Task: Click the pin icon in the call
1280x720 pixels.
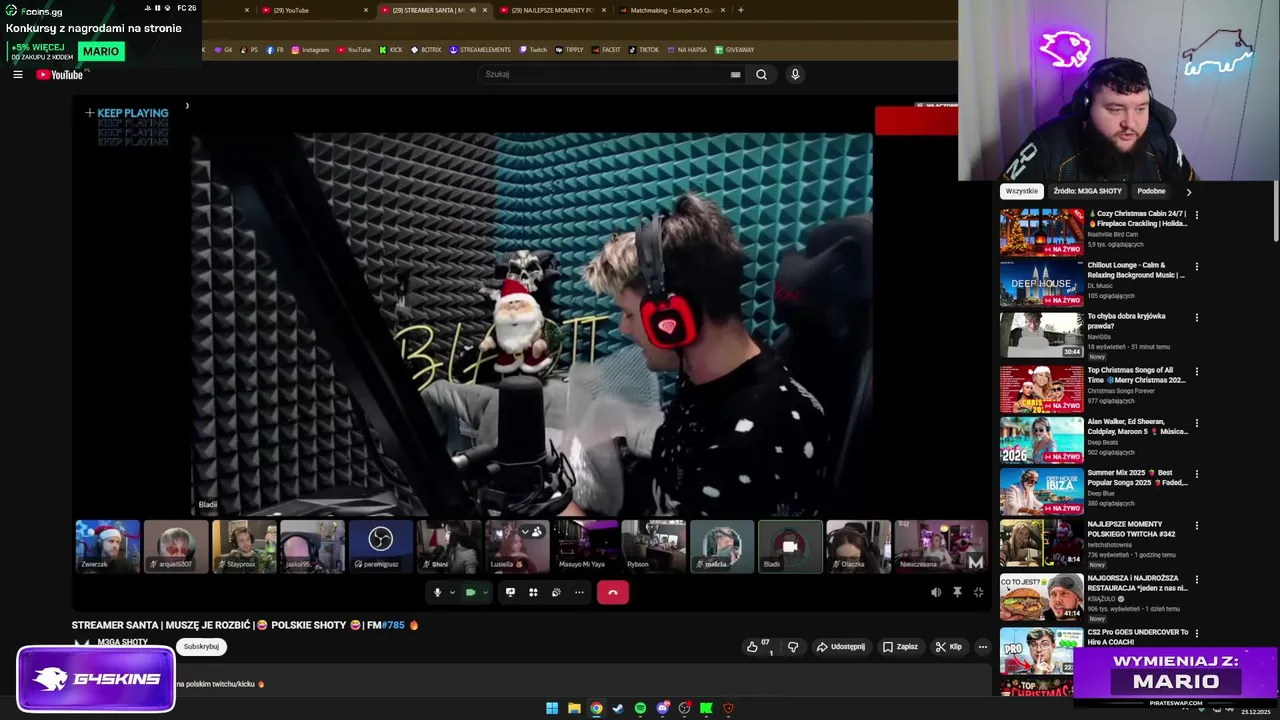Action: coord(957,592)
